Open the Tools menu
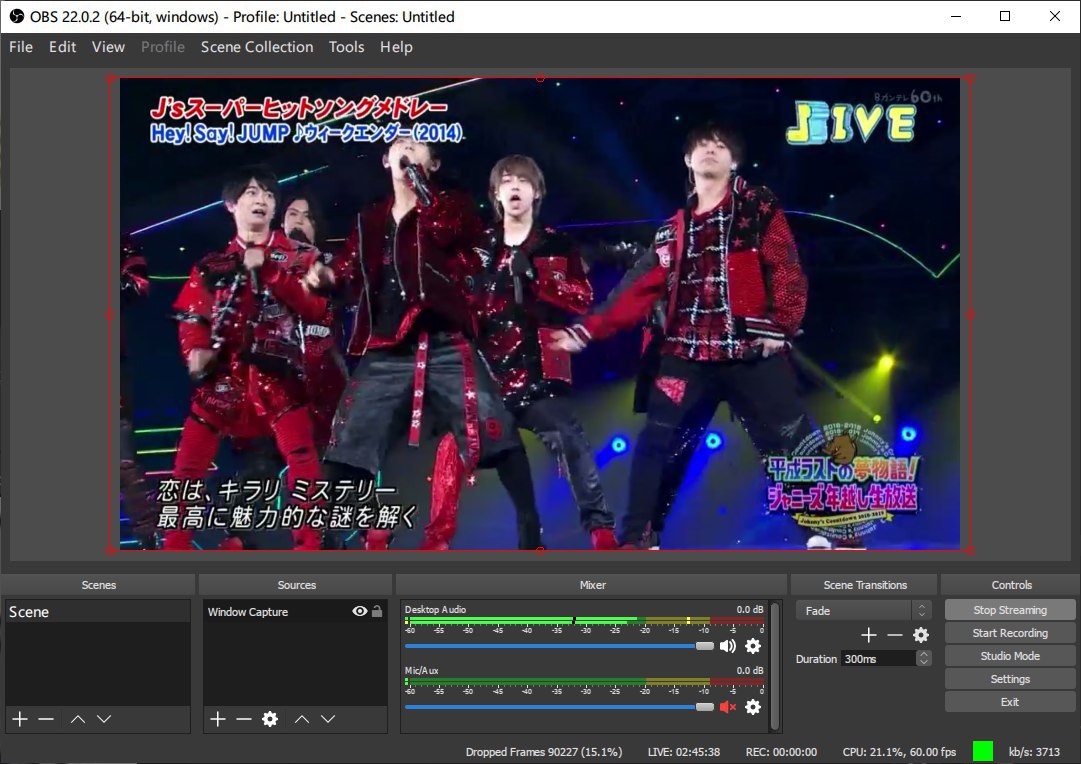Image resolution: width=1081 pixels, height=764 pixels. [x=346, y=47]
